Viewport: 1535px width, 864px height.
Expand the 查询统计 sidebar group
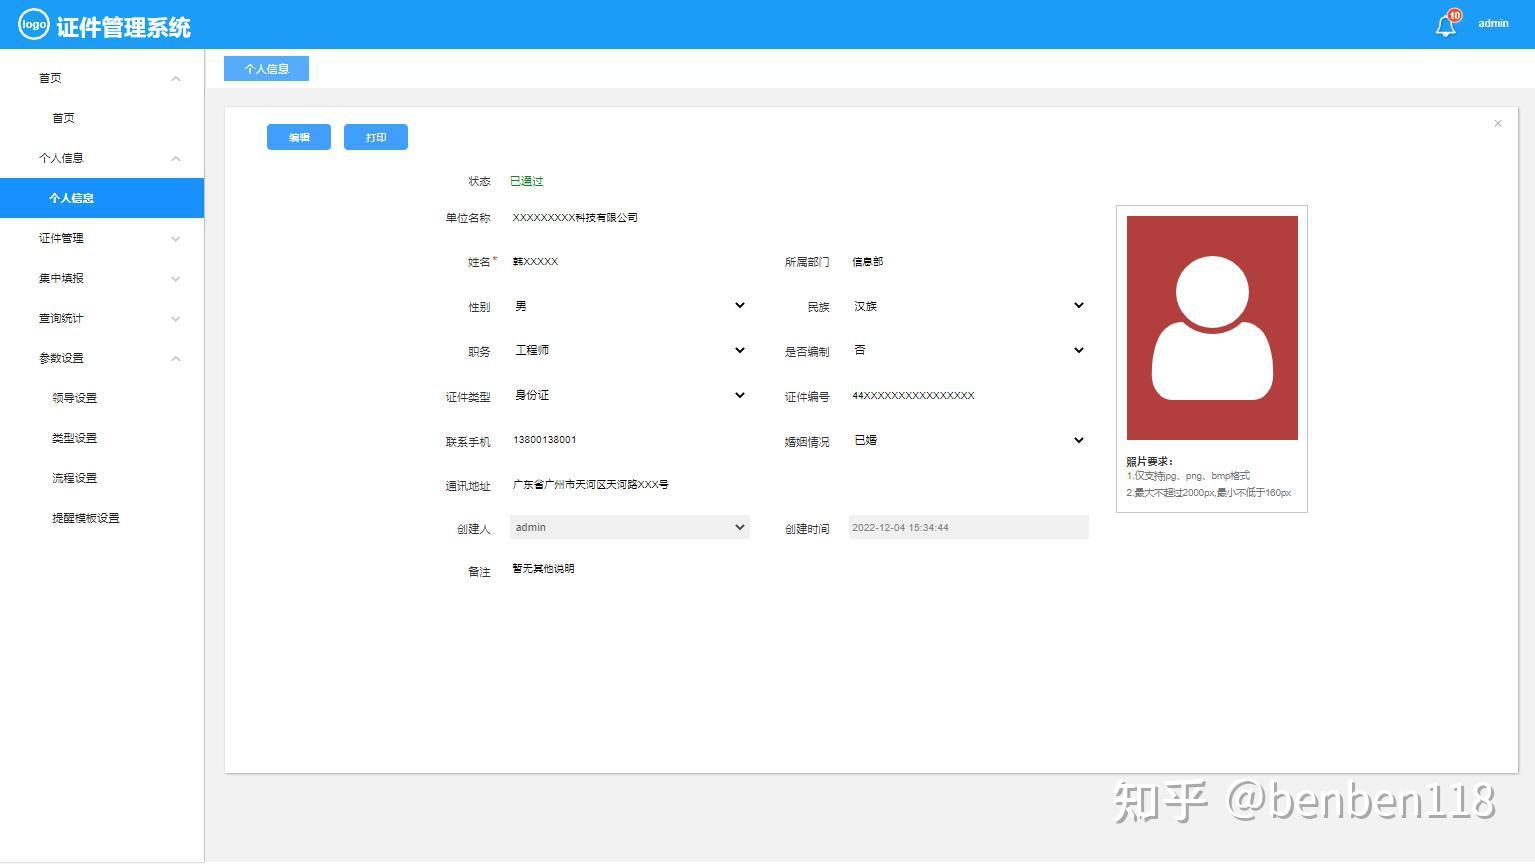click(x=102, y=318)
